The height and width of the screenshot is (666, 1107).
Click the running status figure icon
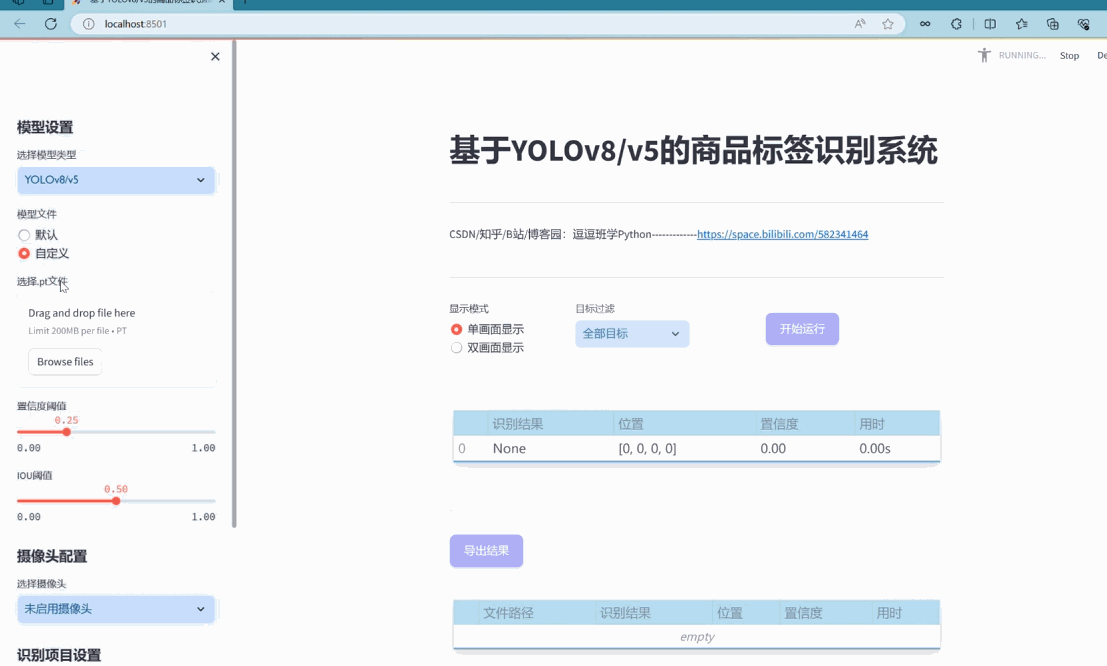coord(984,55)
